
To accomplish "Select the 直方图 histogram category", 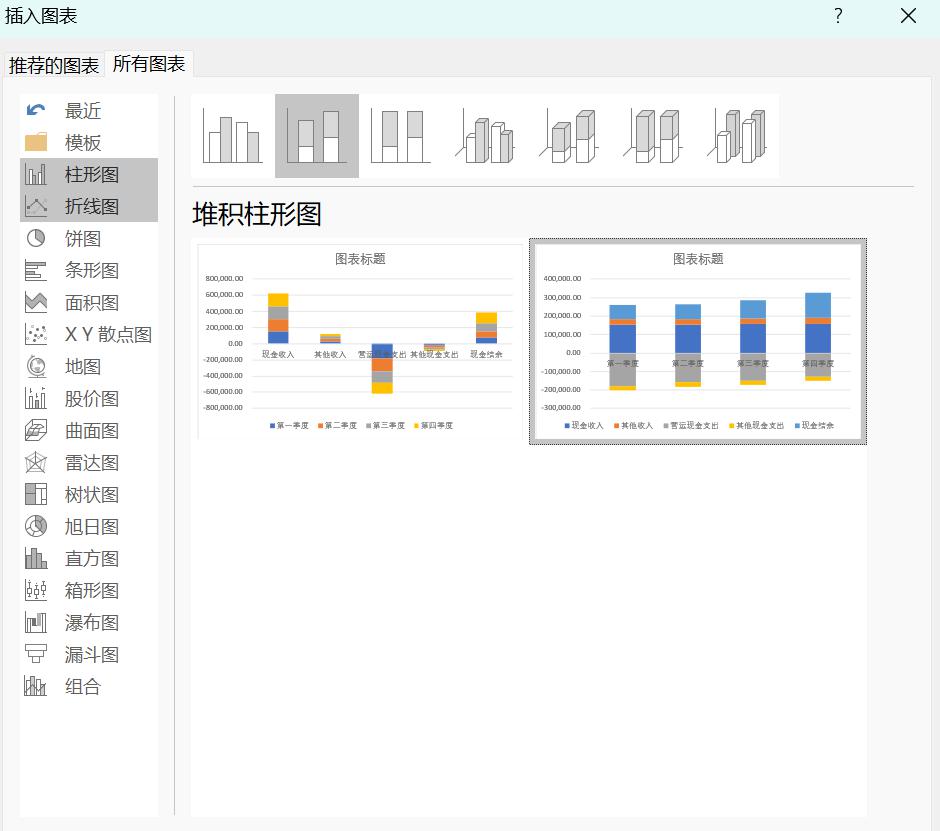I will click(89, 559).
